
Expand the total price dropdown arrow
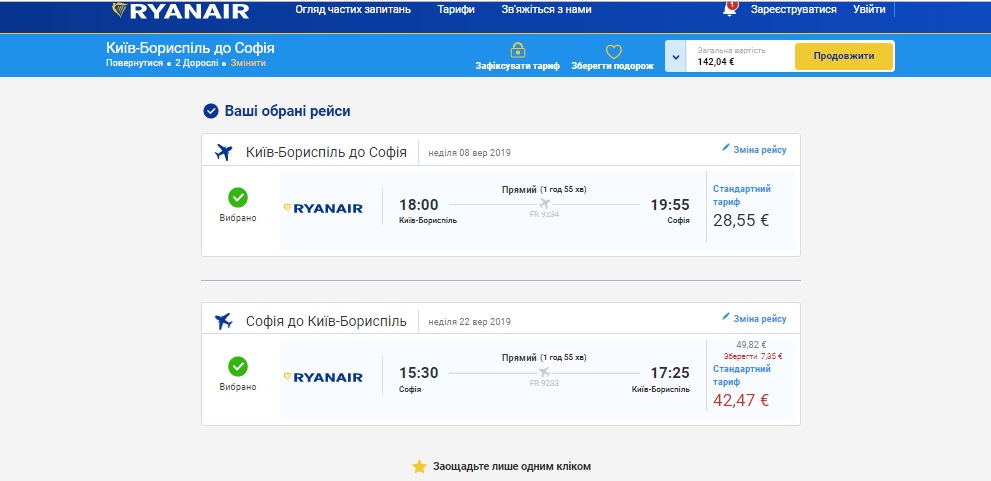(677, 56)
